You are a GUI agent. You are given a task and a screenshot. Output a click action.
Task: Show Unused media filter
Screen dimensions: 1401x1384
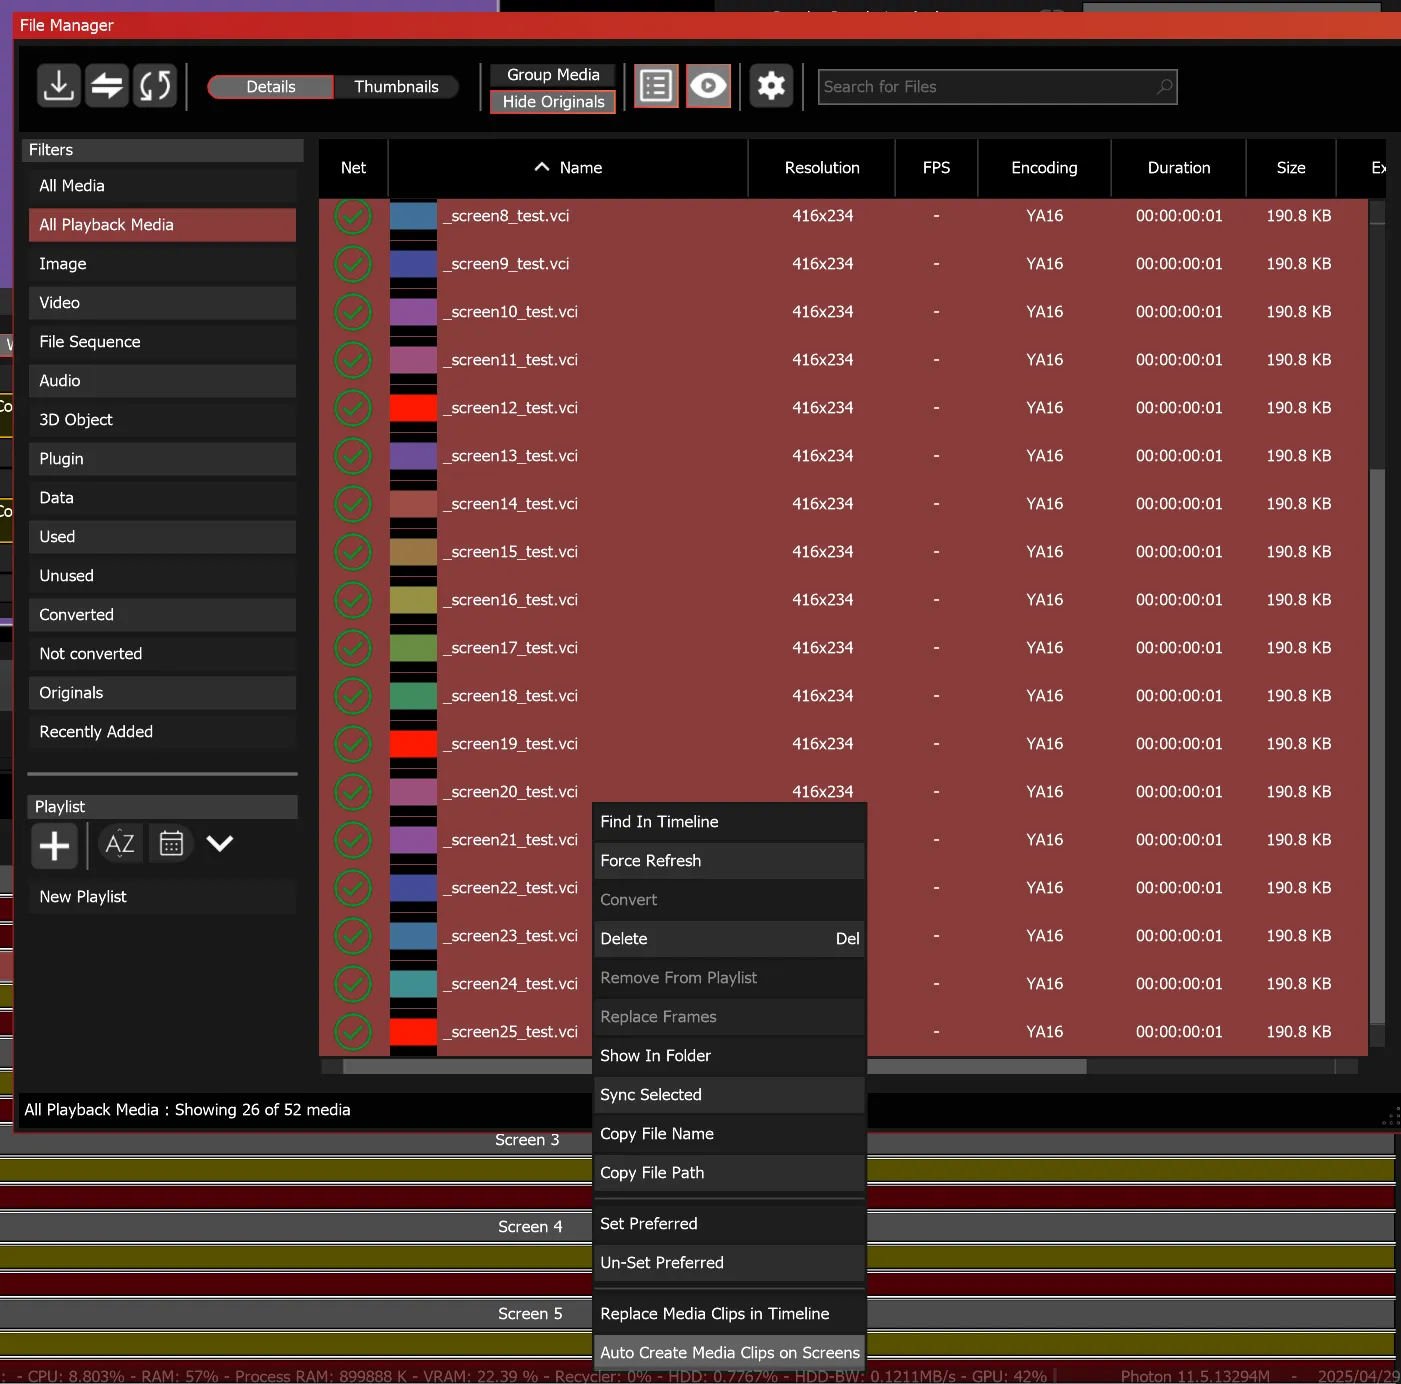(x=162, y=576)
